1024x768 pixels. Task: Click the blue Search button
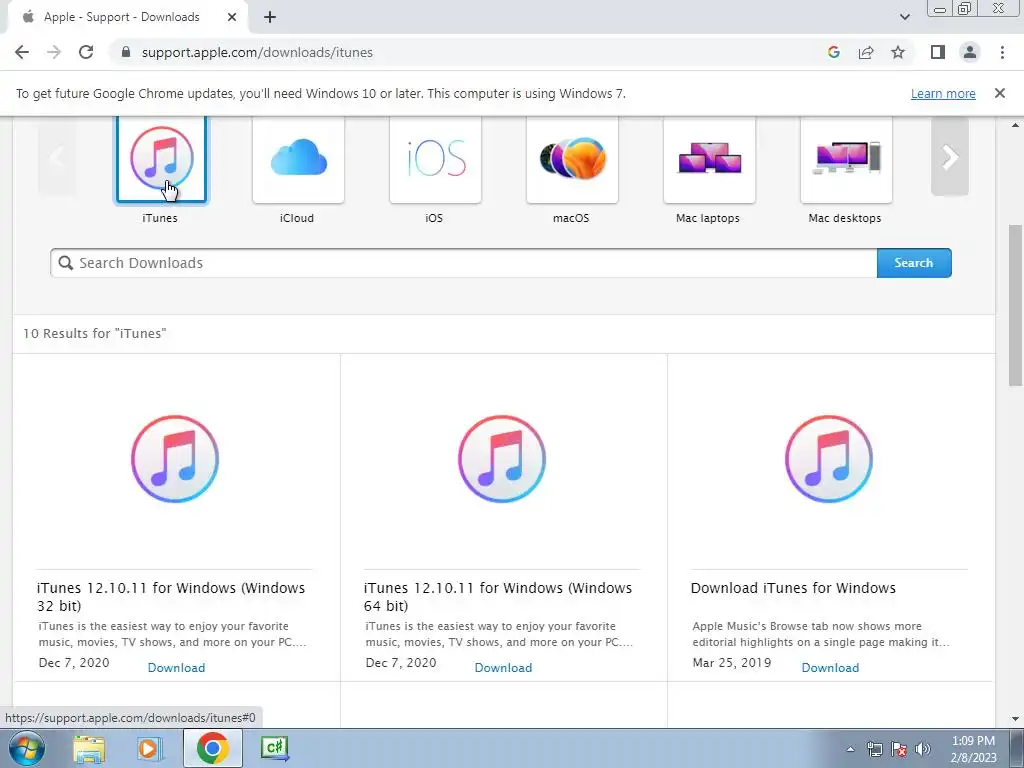coord(914,263)
